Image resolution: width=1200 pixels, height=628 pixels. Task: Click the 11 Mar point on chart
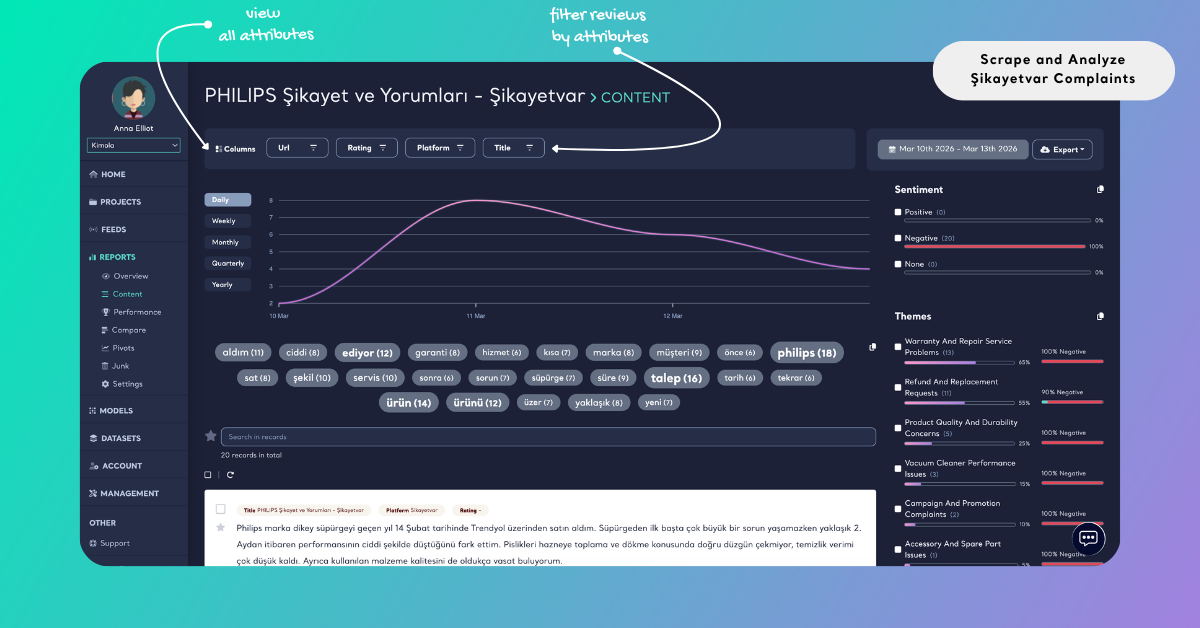click(x=476, y=200)
